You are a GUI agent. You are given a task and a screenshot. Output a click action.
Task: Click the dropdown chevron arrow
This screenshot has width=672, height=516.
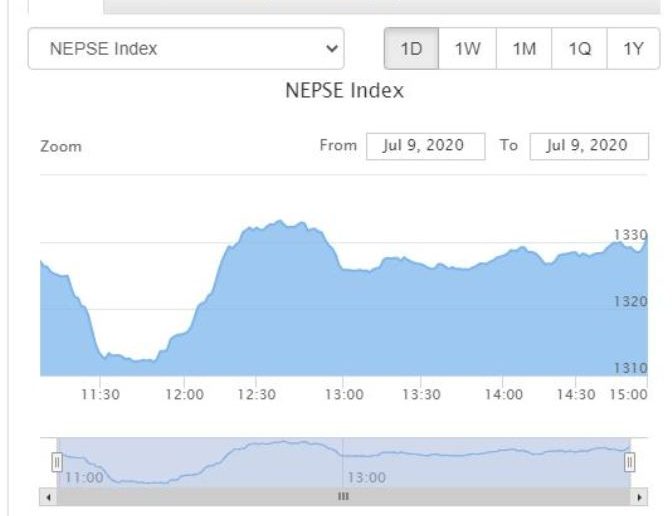click(x=331, y=48)
